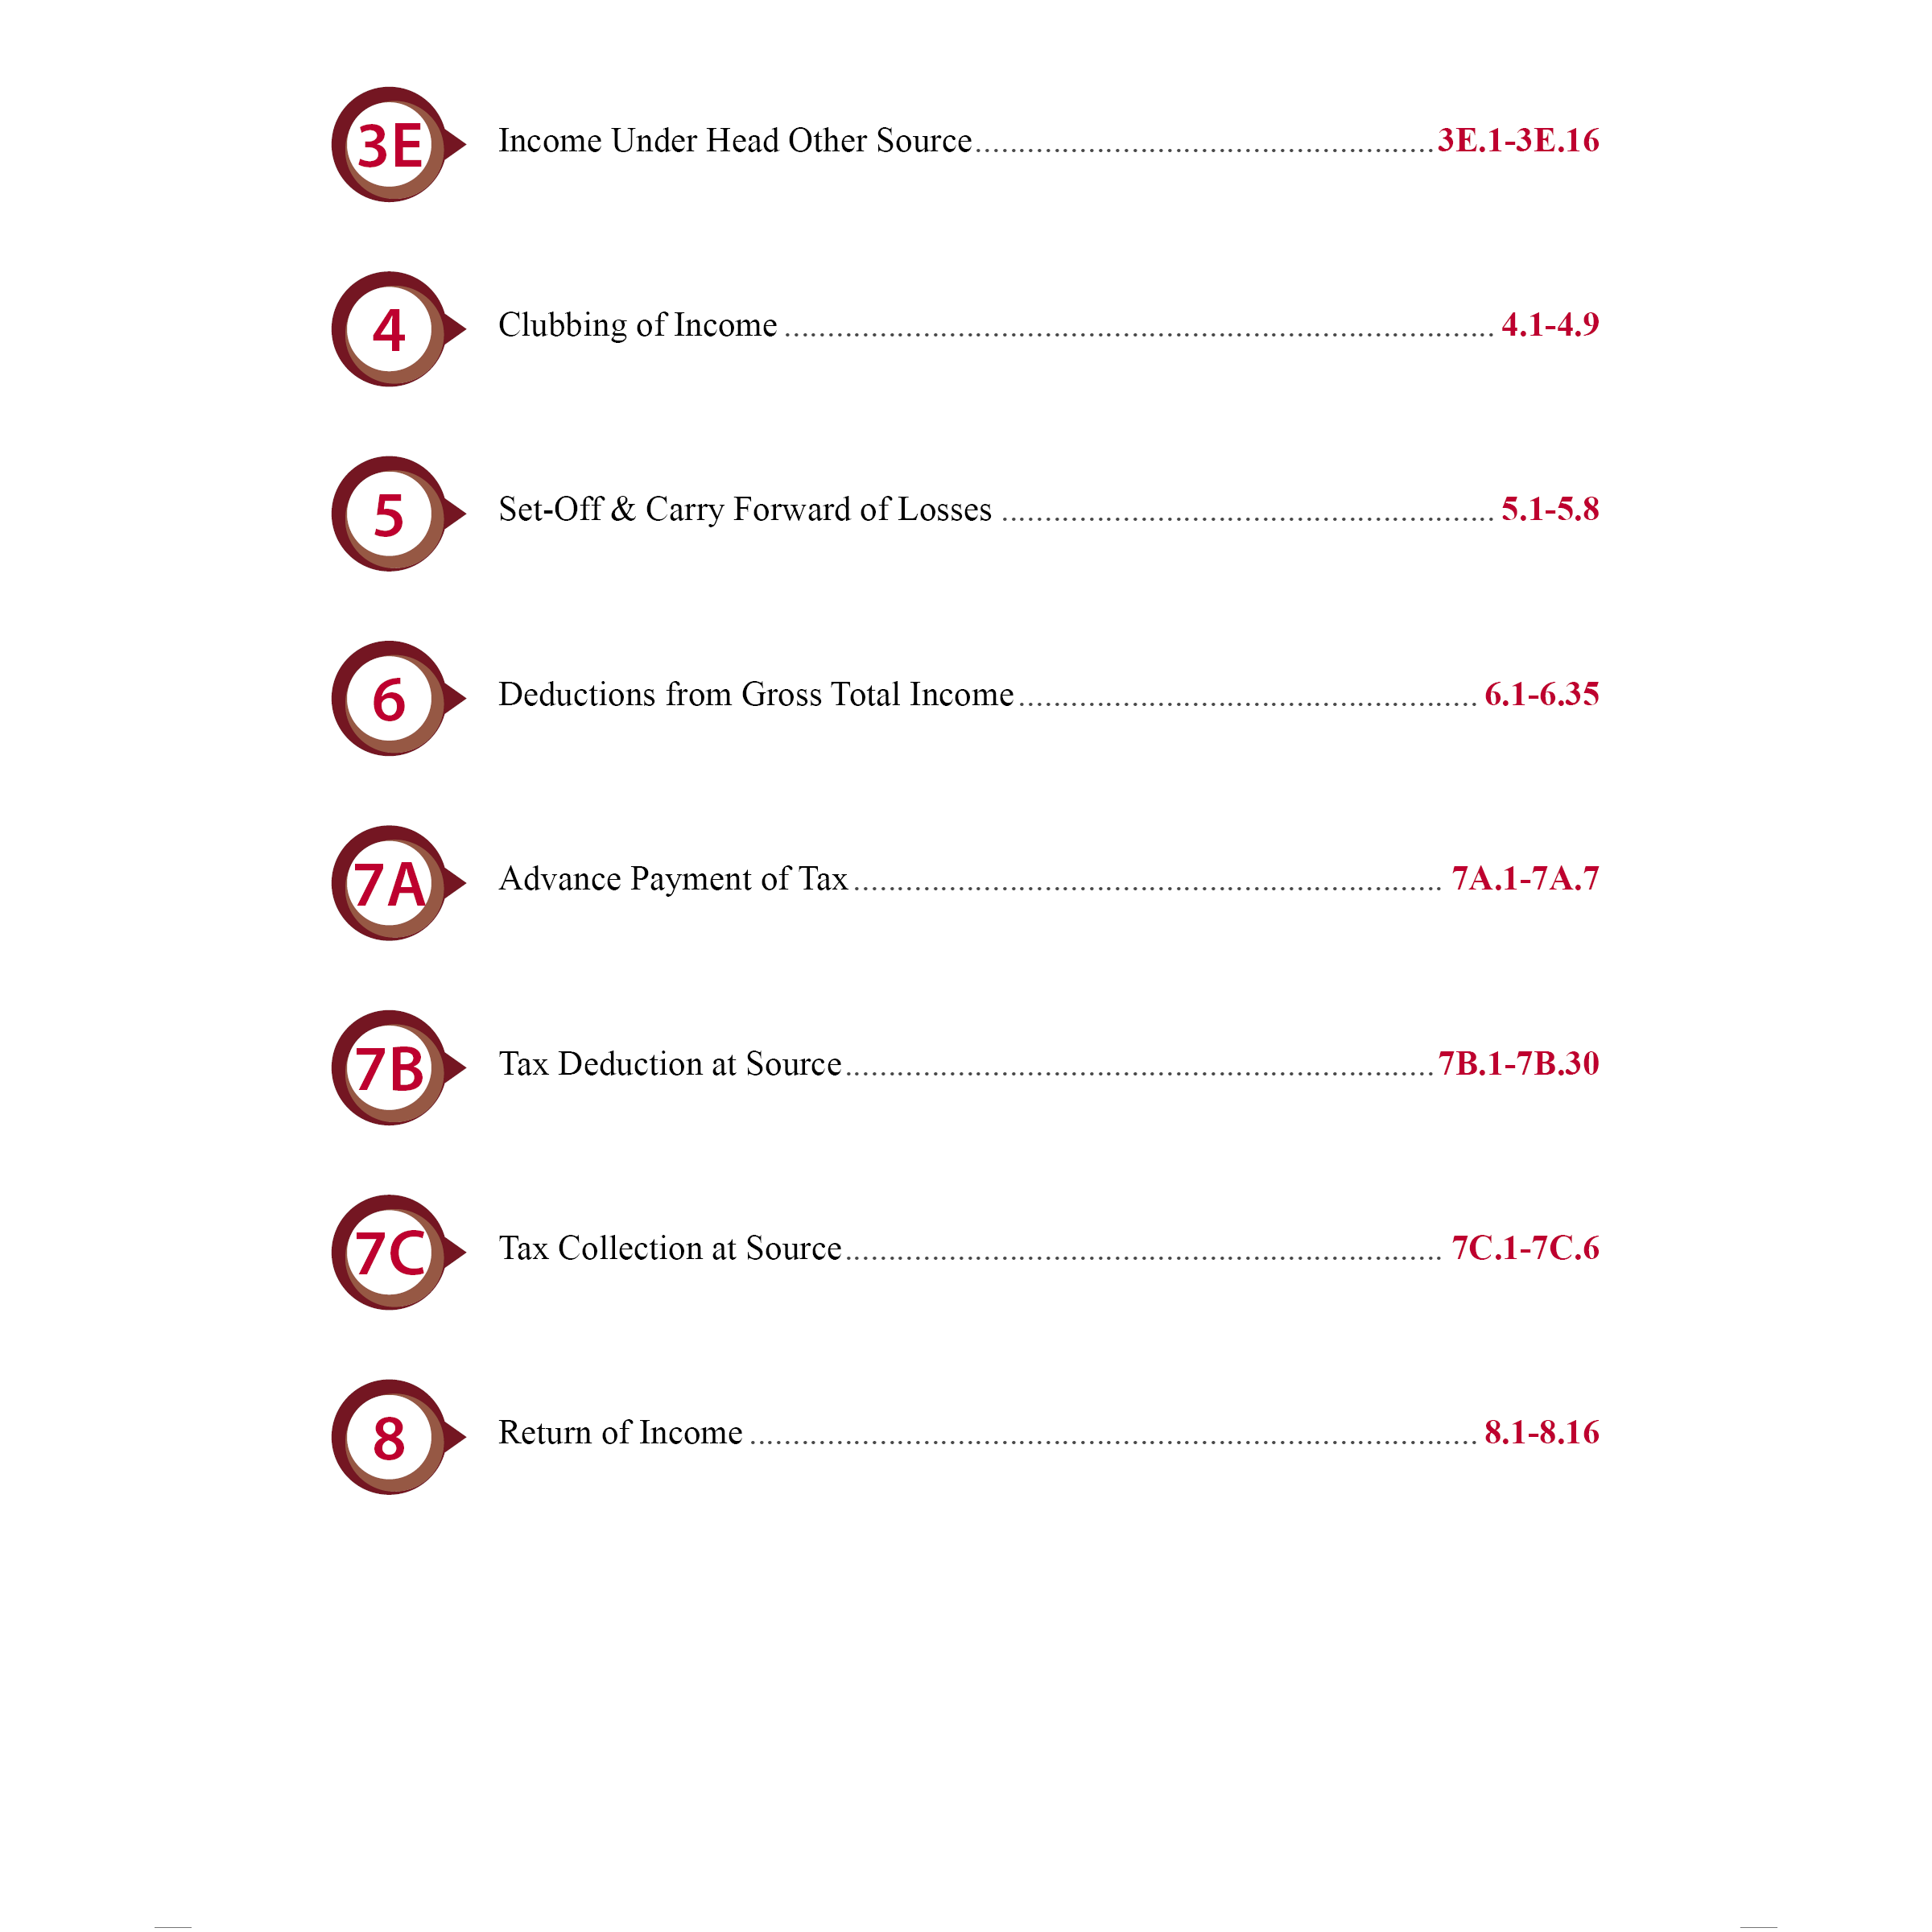Click page range 8.1-8.16
Screen dimensions: 1932x1932
pos(1541,1433)
